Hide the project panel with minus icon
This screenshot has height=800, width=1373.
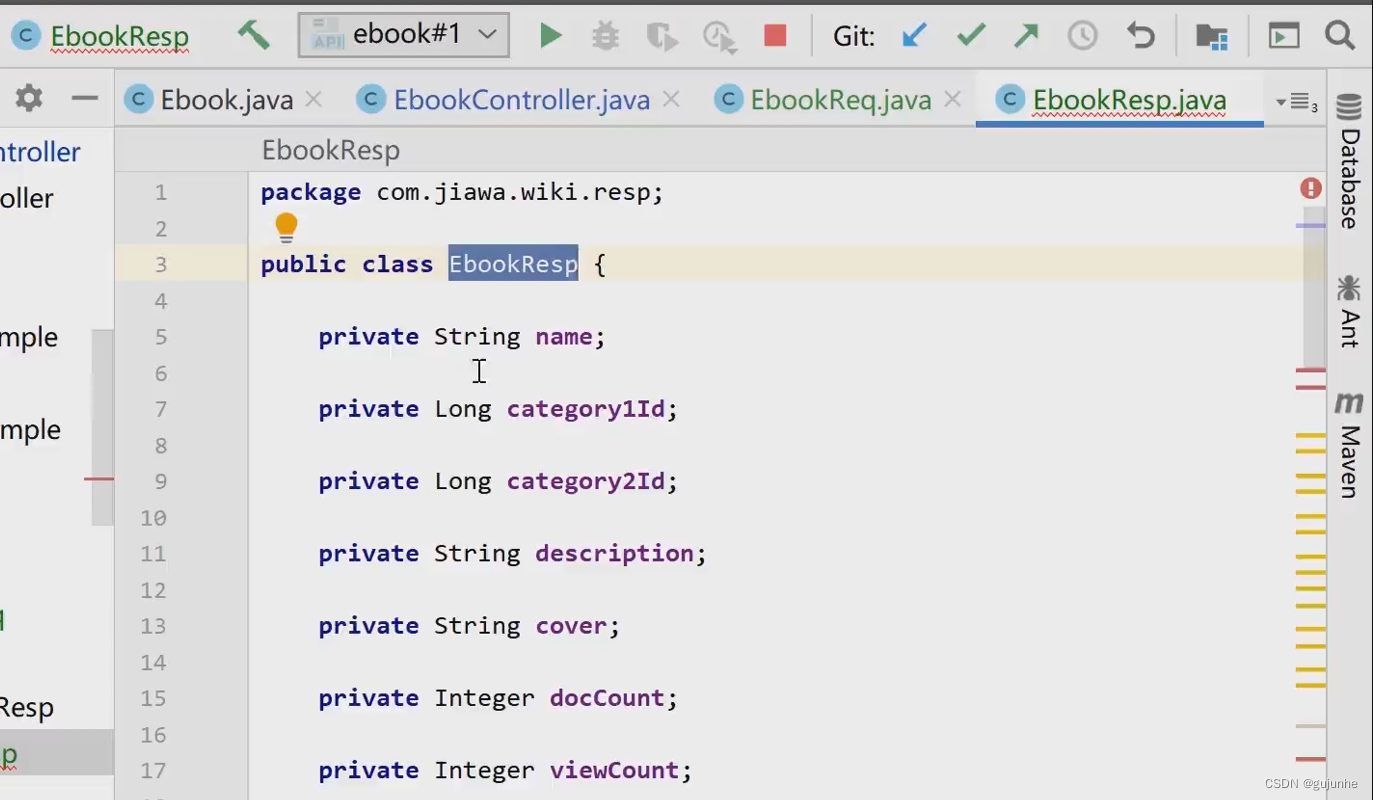tap(85, 98)
